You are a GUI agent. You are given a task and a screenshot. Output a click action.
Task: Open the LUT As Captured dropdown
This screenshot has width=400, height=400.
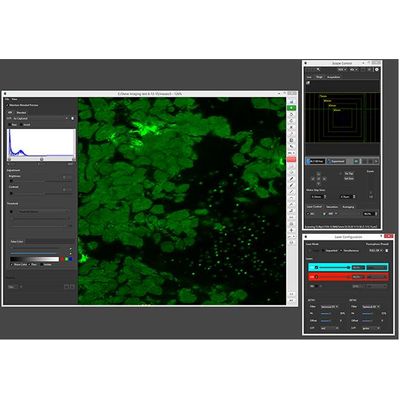pos(40,118)
